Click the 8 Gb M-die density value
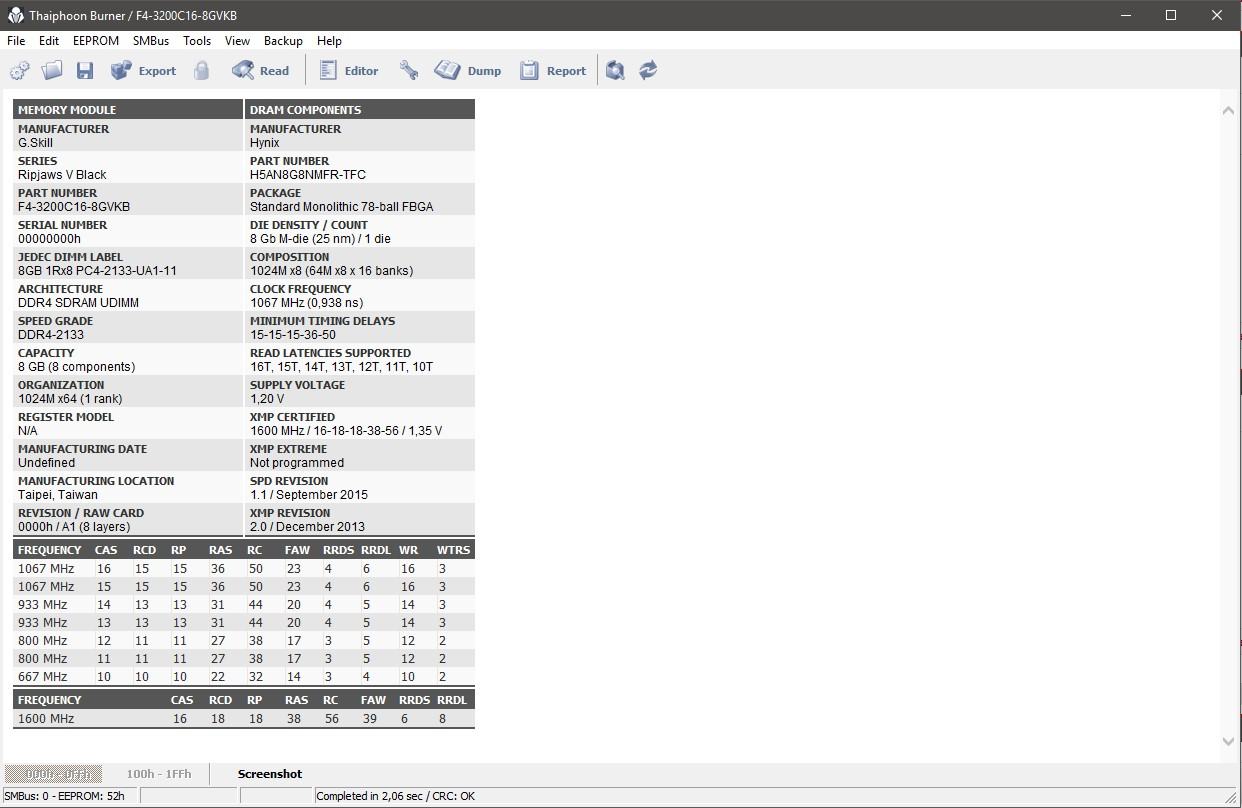Screen dimensions: 1242x808 (x=320, y=239)
